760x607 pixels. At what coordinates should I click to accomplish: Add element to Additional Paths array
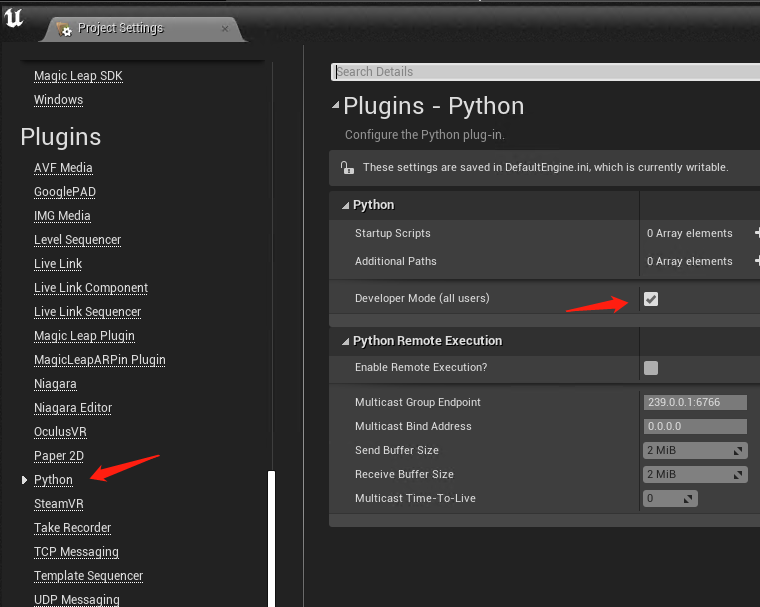click(x=757, y=261)
